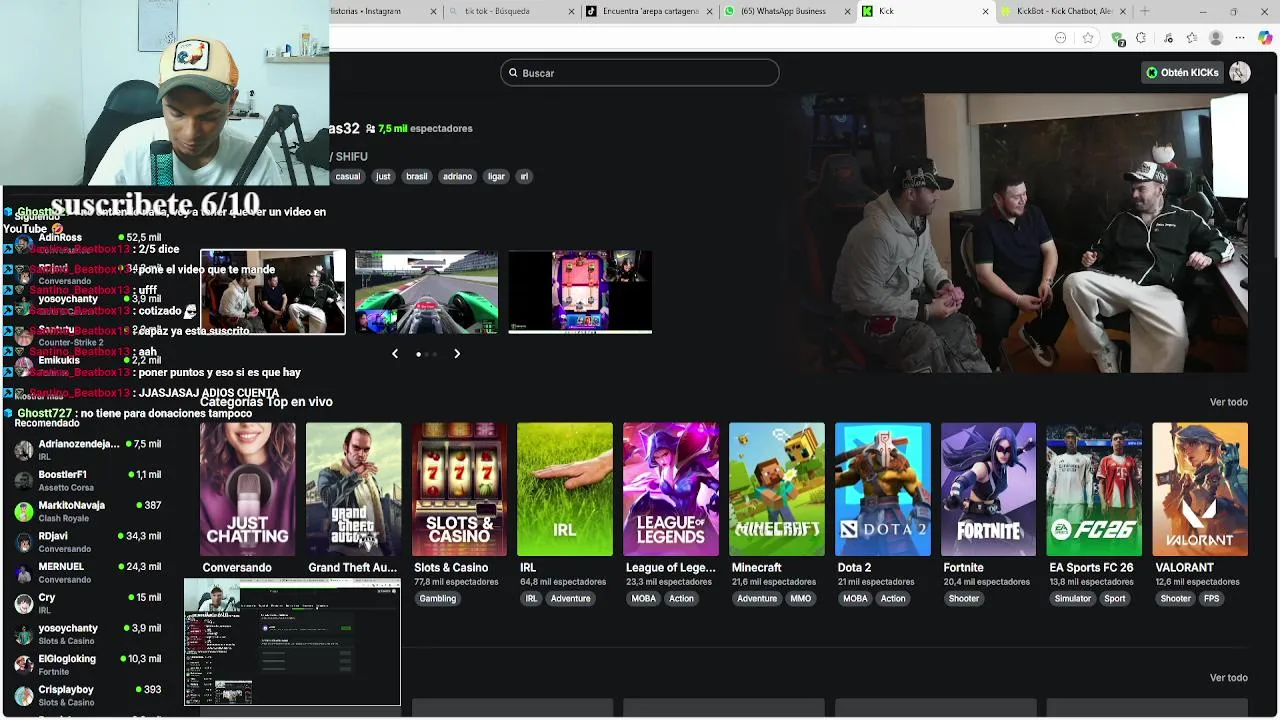Click the 'ligar' stream tag
1280x720 pixels.
(496, 176)
